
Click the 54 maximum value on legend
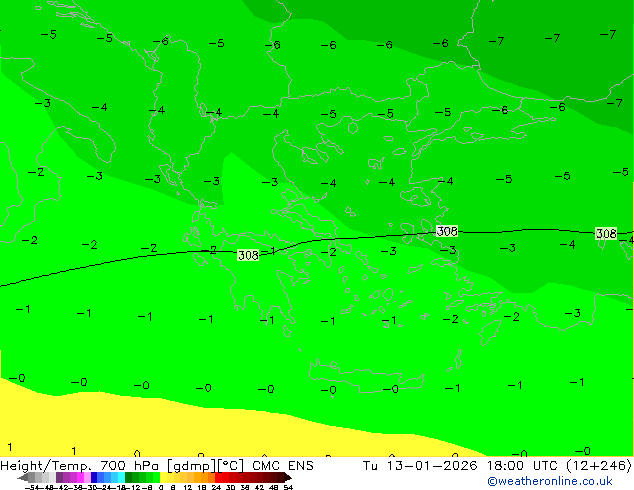(x=288, y=488)
